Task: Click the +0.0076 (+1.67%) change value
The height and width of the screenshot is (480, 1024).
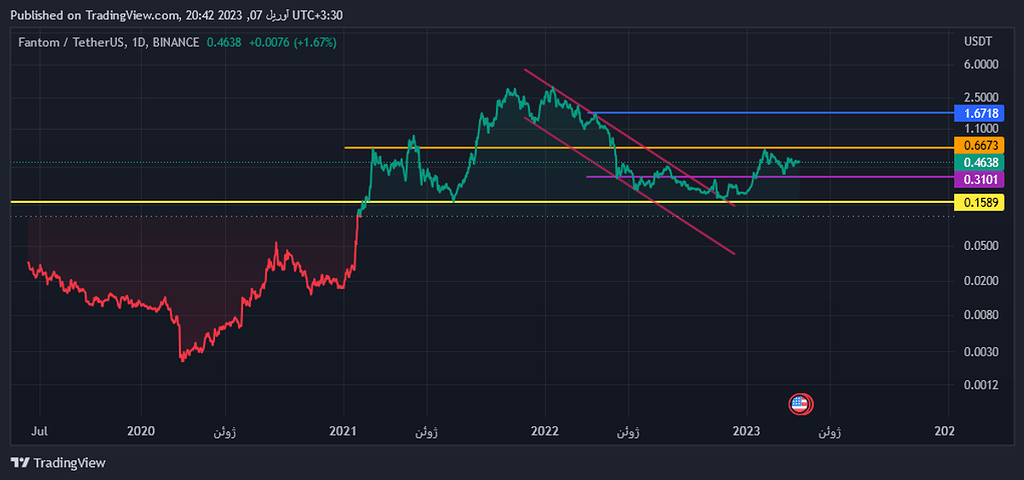Action: coord(292,43)
